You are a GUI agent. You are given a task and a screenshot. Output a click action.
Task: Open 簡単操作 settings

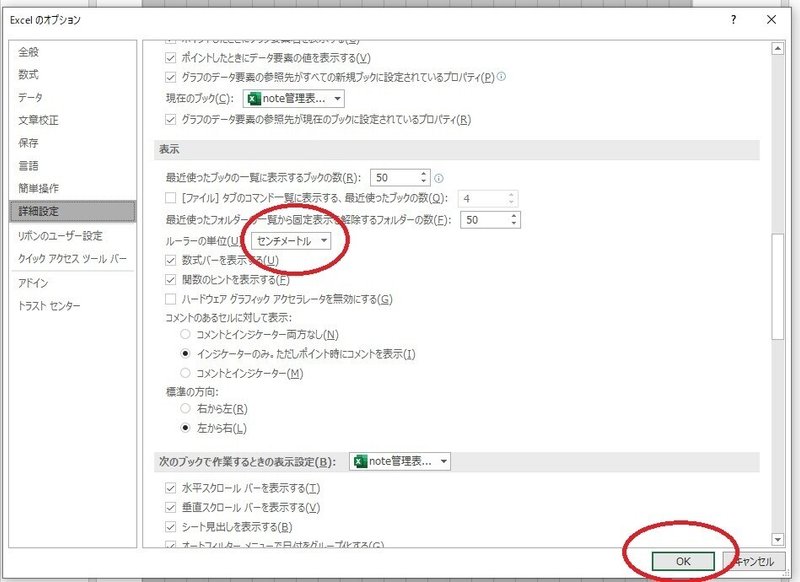coord(38,188)
